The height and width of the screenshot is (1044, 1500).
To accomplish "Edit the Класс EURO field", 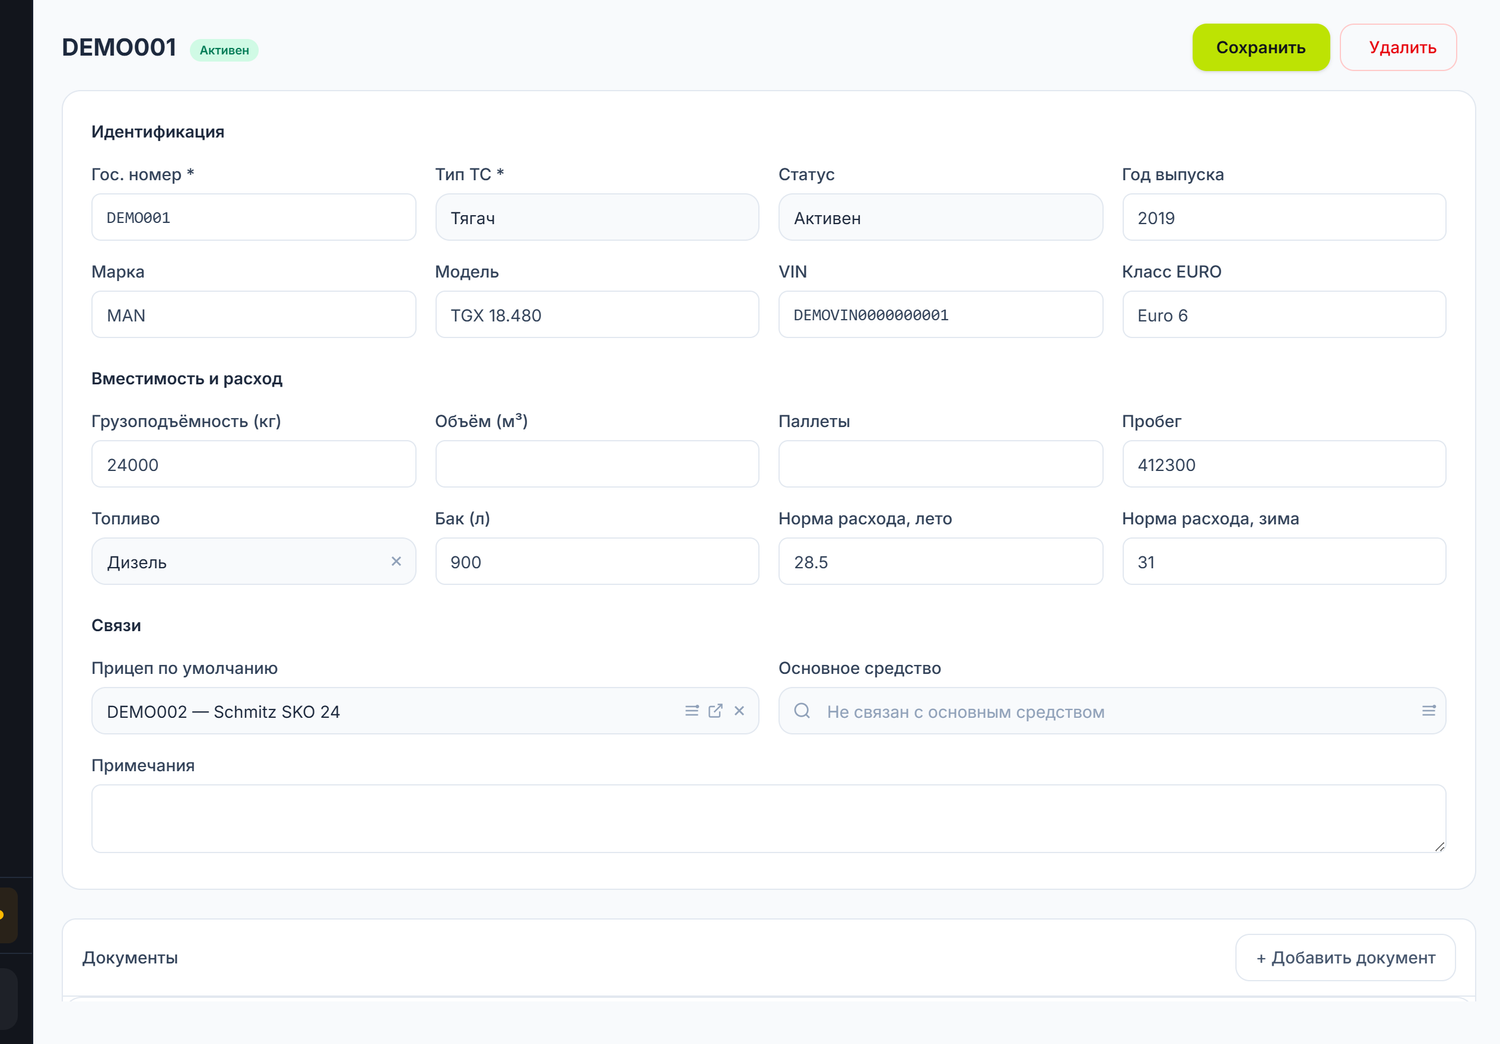I will [x=1284, y=315].
